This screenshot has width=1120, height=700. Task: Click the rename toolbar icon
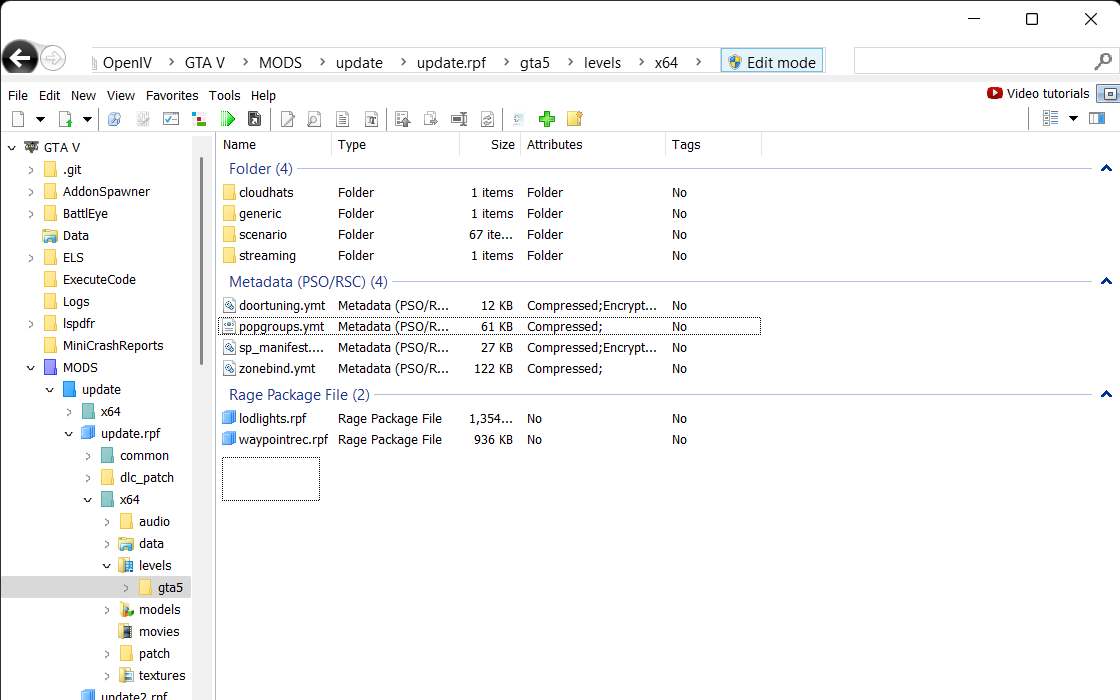pyautogui.click(x=459, y=119)
